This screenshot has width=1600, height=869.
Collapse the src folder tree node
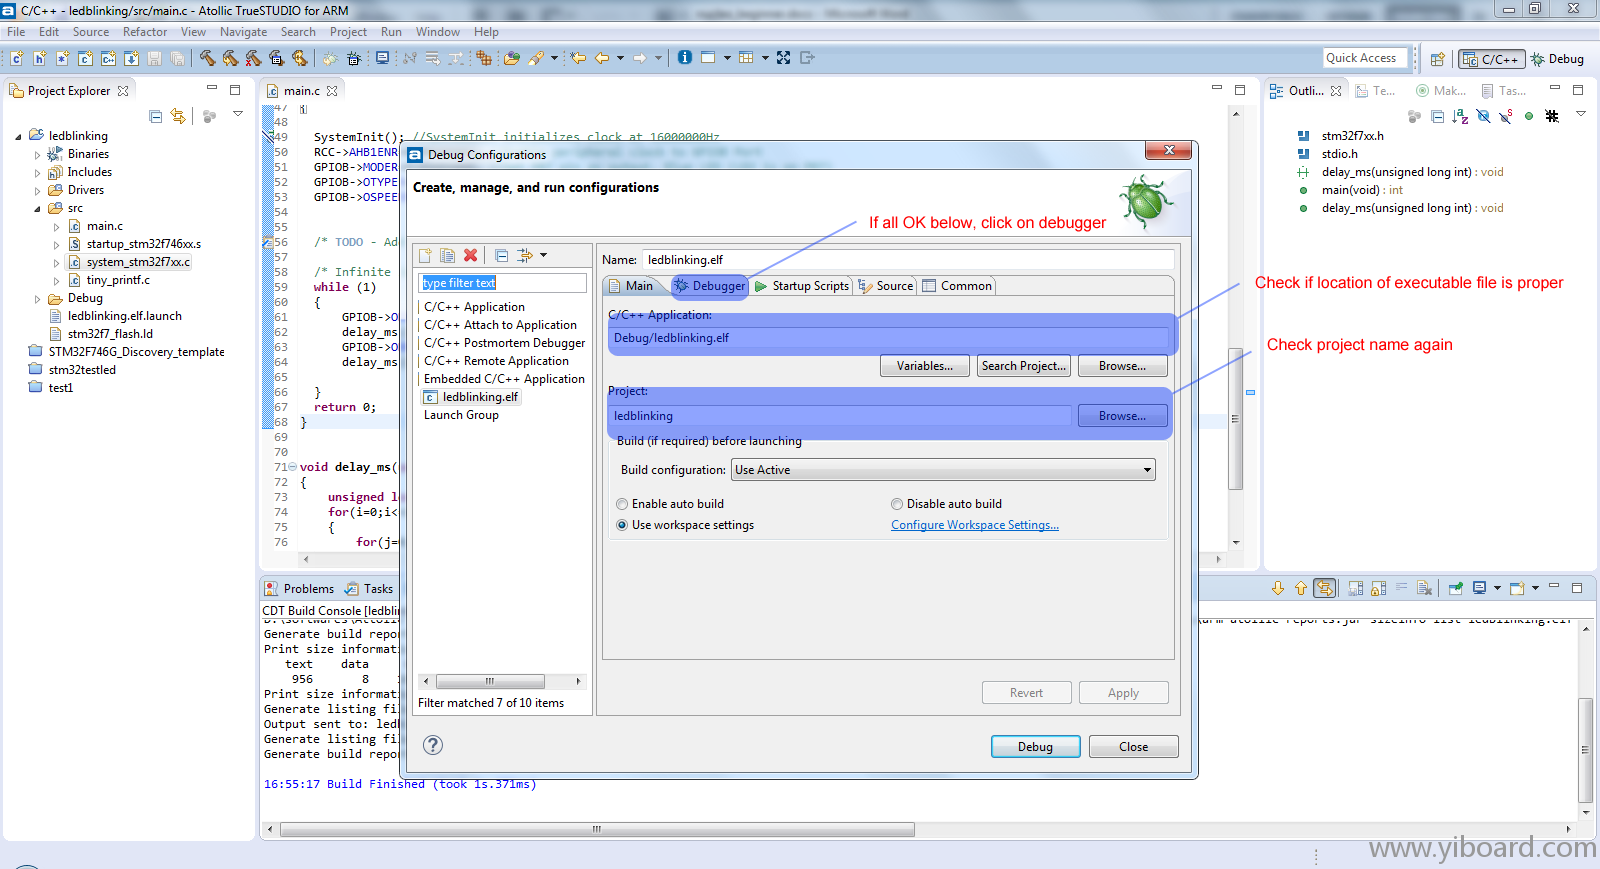click(x=38, y=209)
